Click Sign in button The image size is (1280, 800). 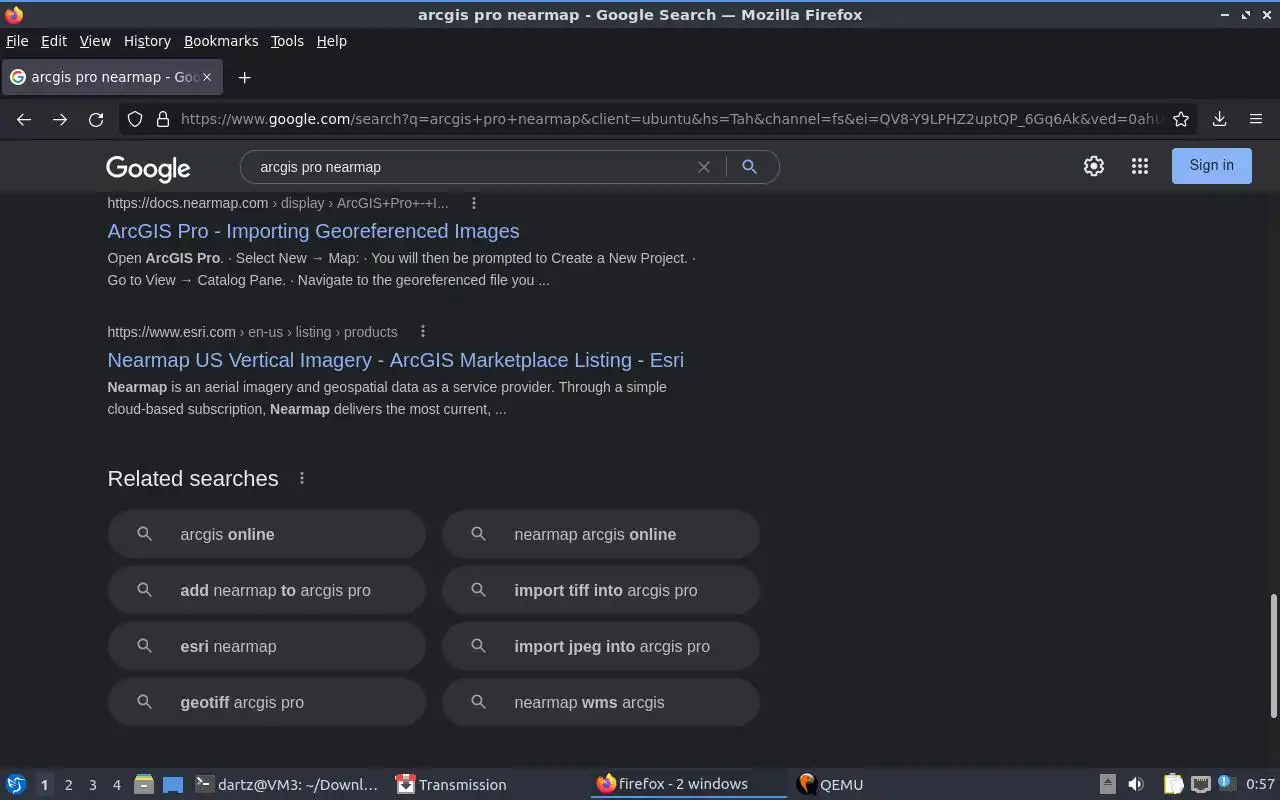(x=1211, y=165)
